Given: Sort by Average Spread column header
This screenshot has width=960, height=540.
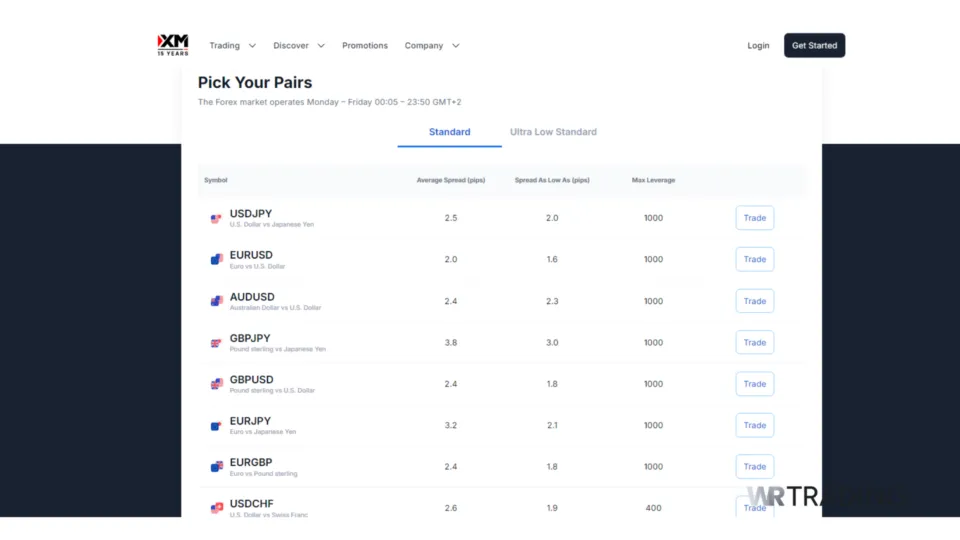Looking at the screenshot, I should point(450,180).
